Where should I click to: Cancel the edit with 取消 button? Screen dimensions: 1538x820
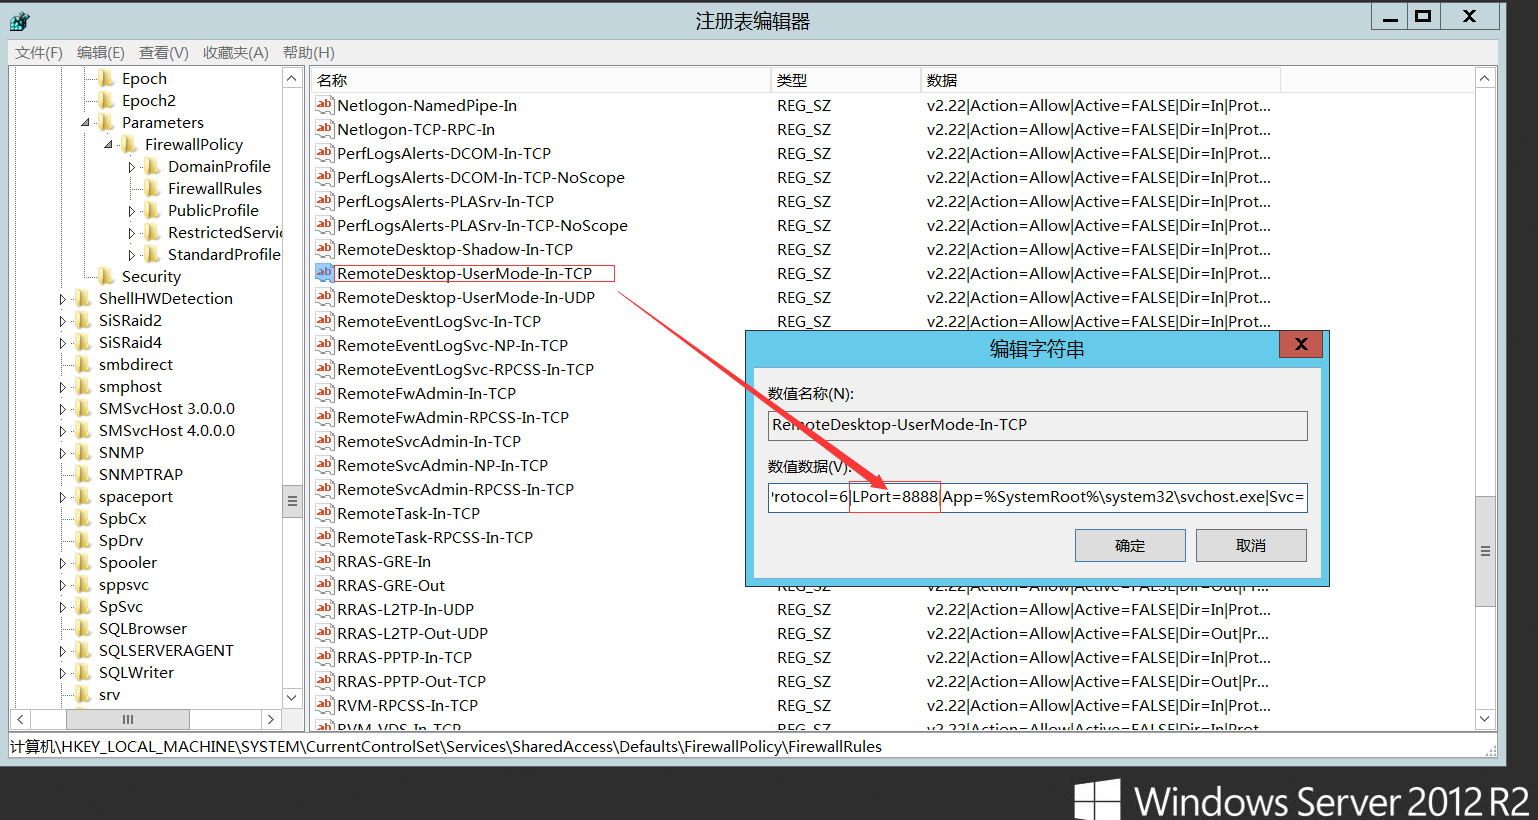[x=1251, y=546]
